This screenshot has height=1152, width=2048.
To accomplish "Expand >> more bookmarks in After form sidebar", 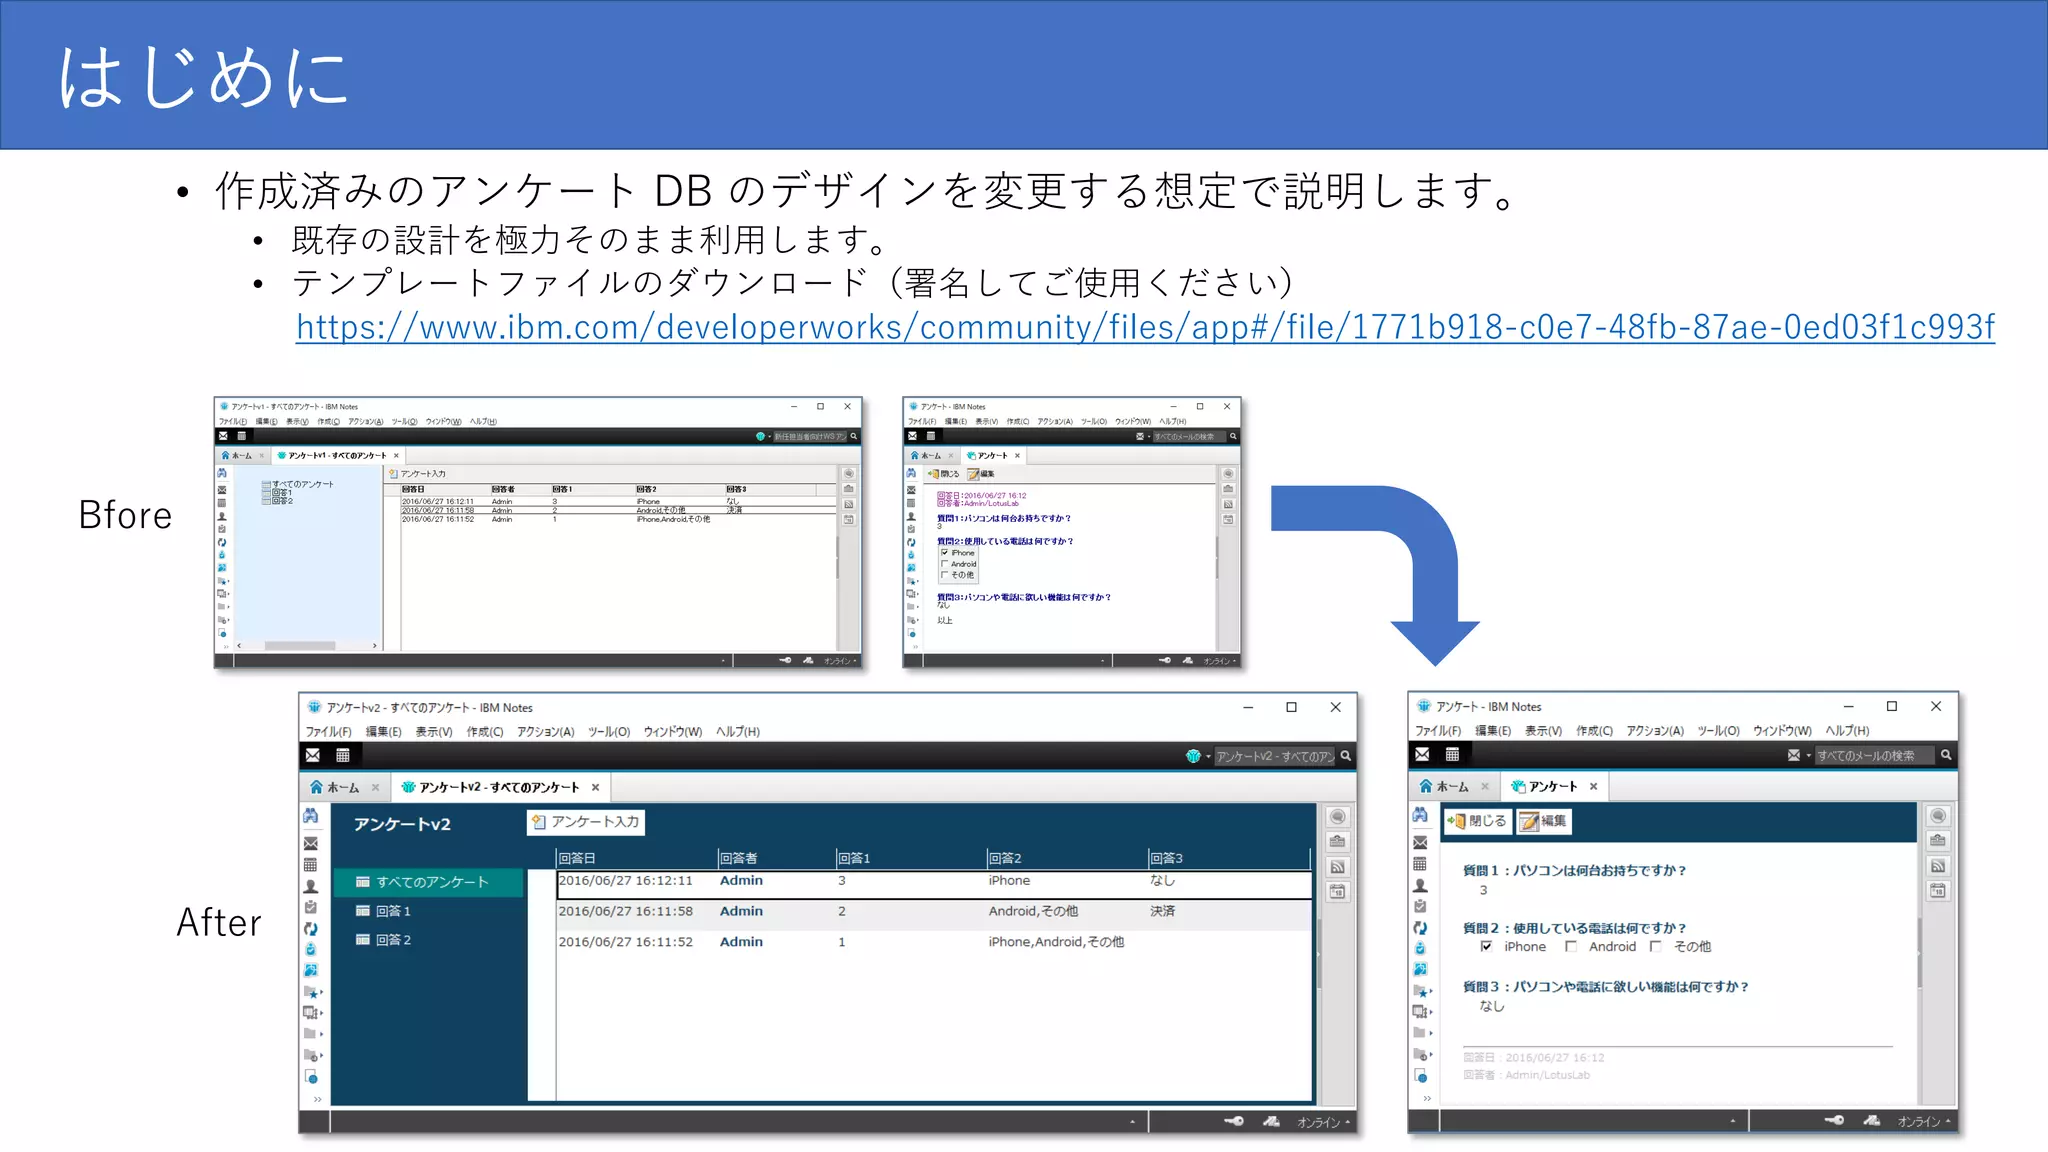I will [x=1427, y=1098].
